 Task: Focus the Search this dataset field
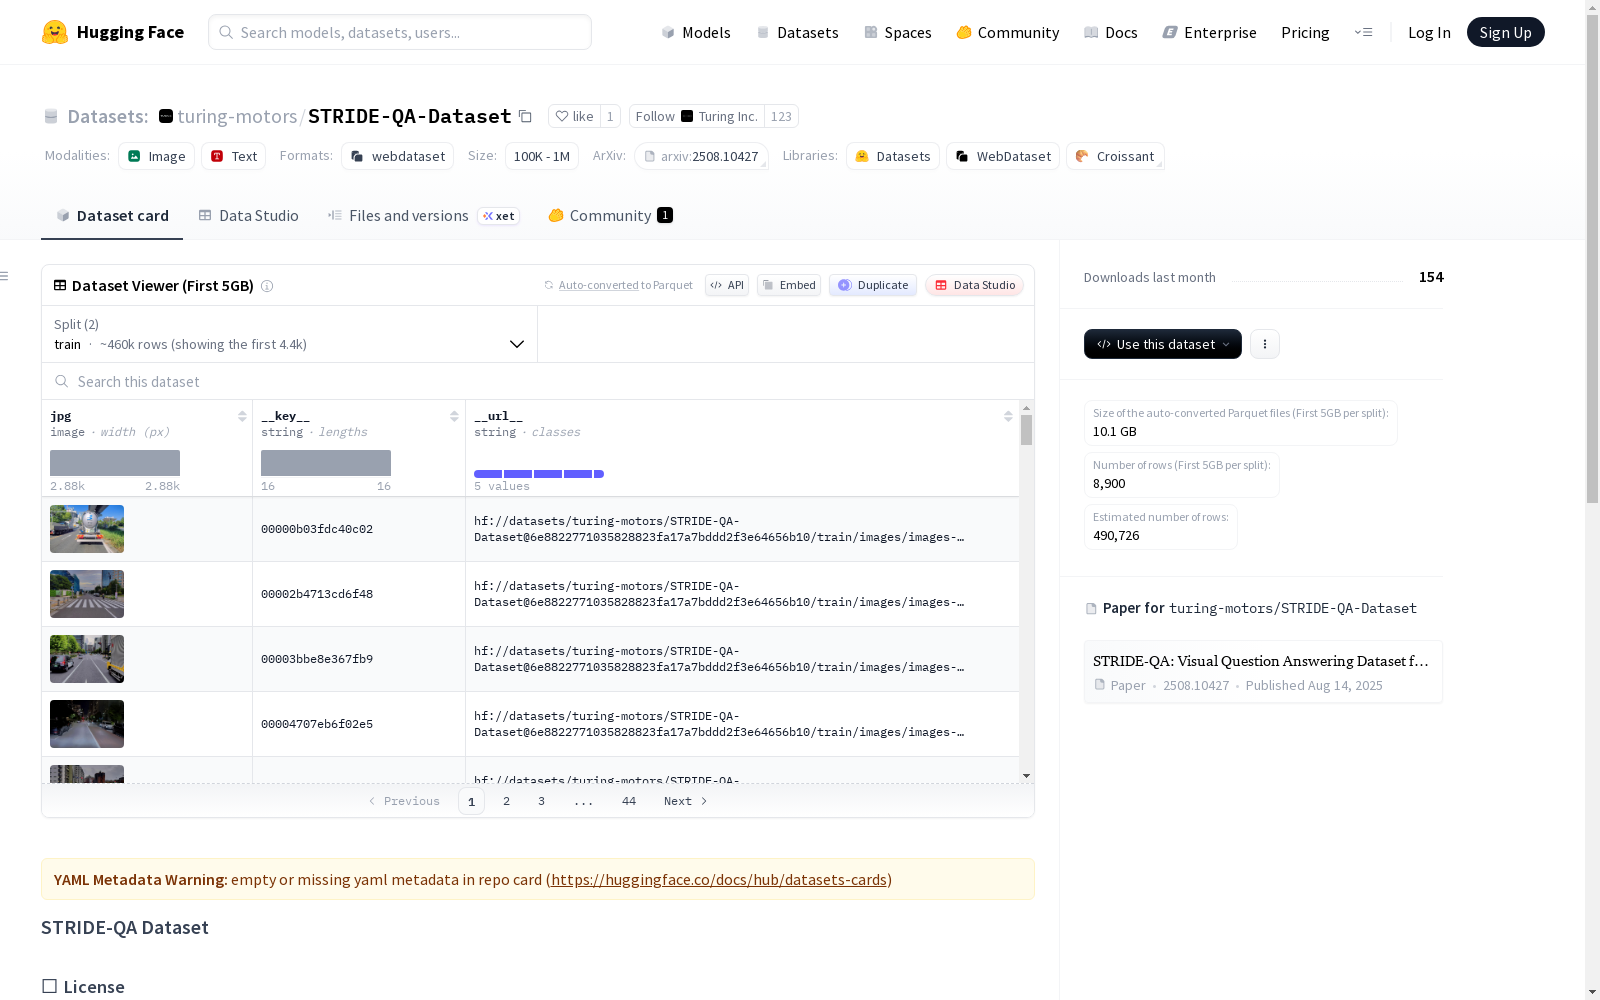click(x=538, y=382)
